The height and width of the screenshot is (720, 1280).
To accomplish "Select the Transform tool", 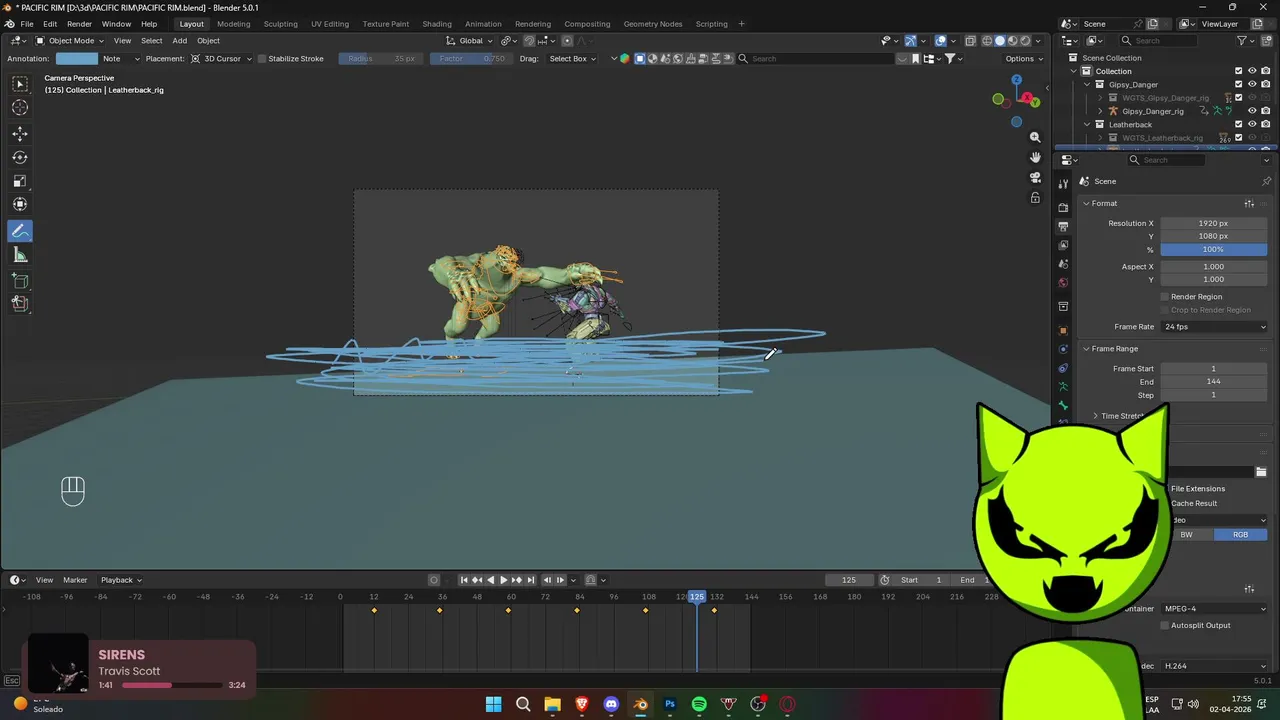I will [x=20, y=204].
